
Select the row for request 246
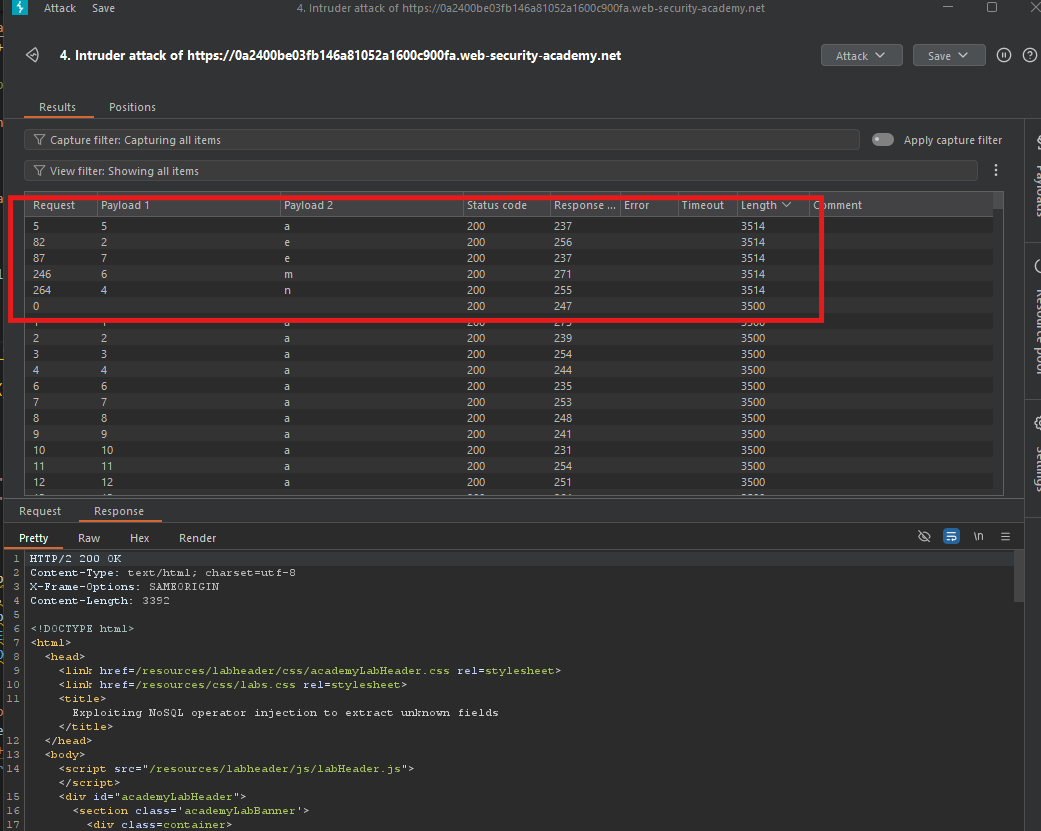coord(509,274)
